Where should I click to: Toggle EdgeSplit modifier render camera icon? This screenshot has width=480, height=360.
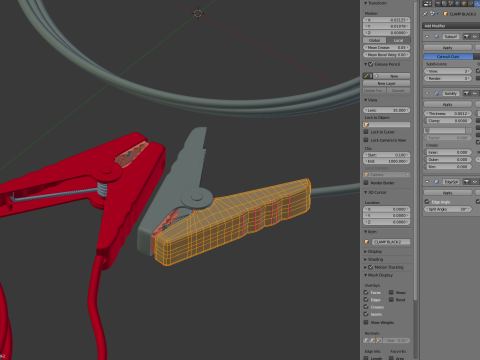467,182
